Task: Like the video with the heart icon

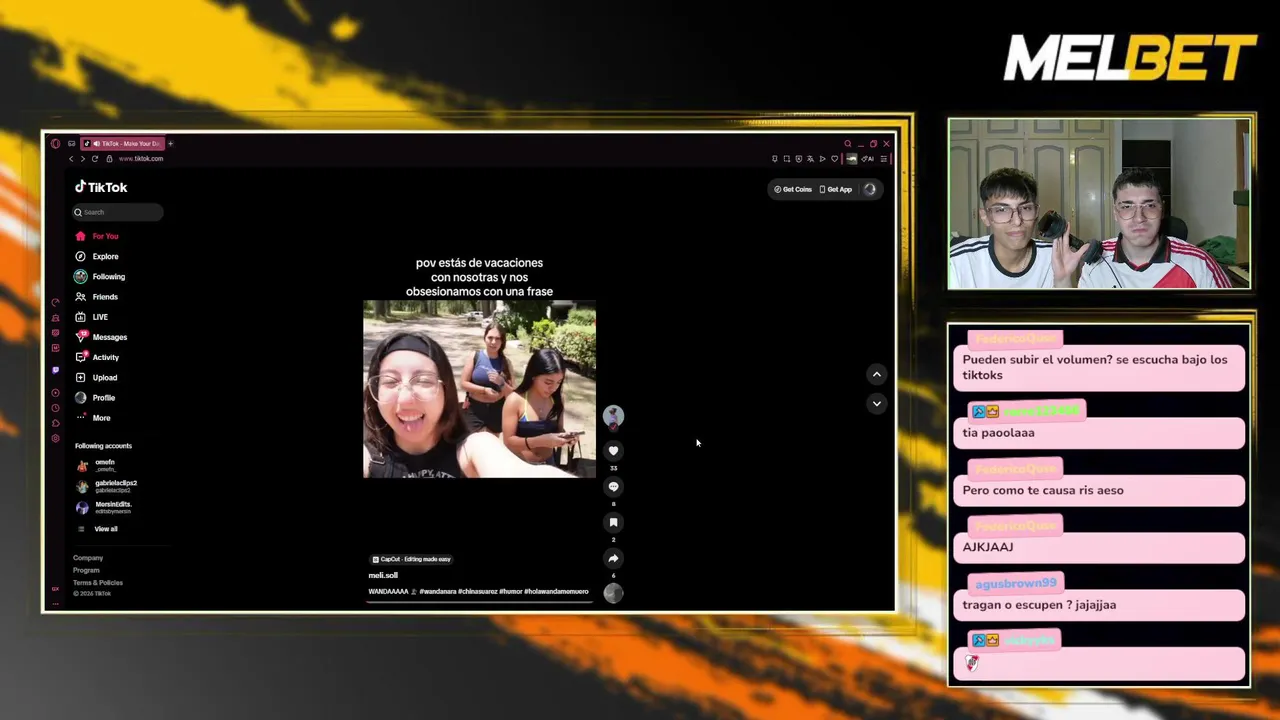Action: 613,451
